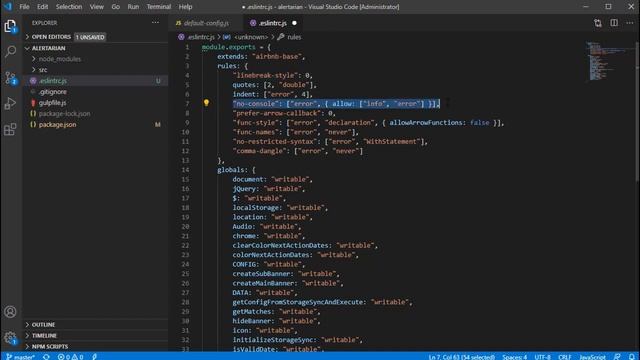The width and height of the screenshot is (640, 360).
Task: Click the "airbnb-base" string on line 2
Action: point(277,56)
